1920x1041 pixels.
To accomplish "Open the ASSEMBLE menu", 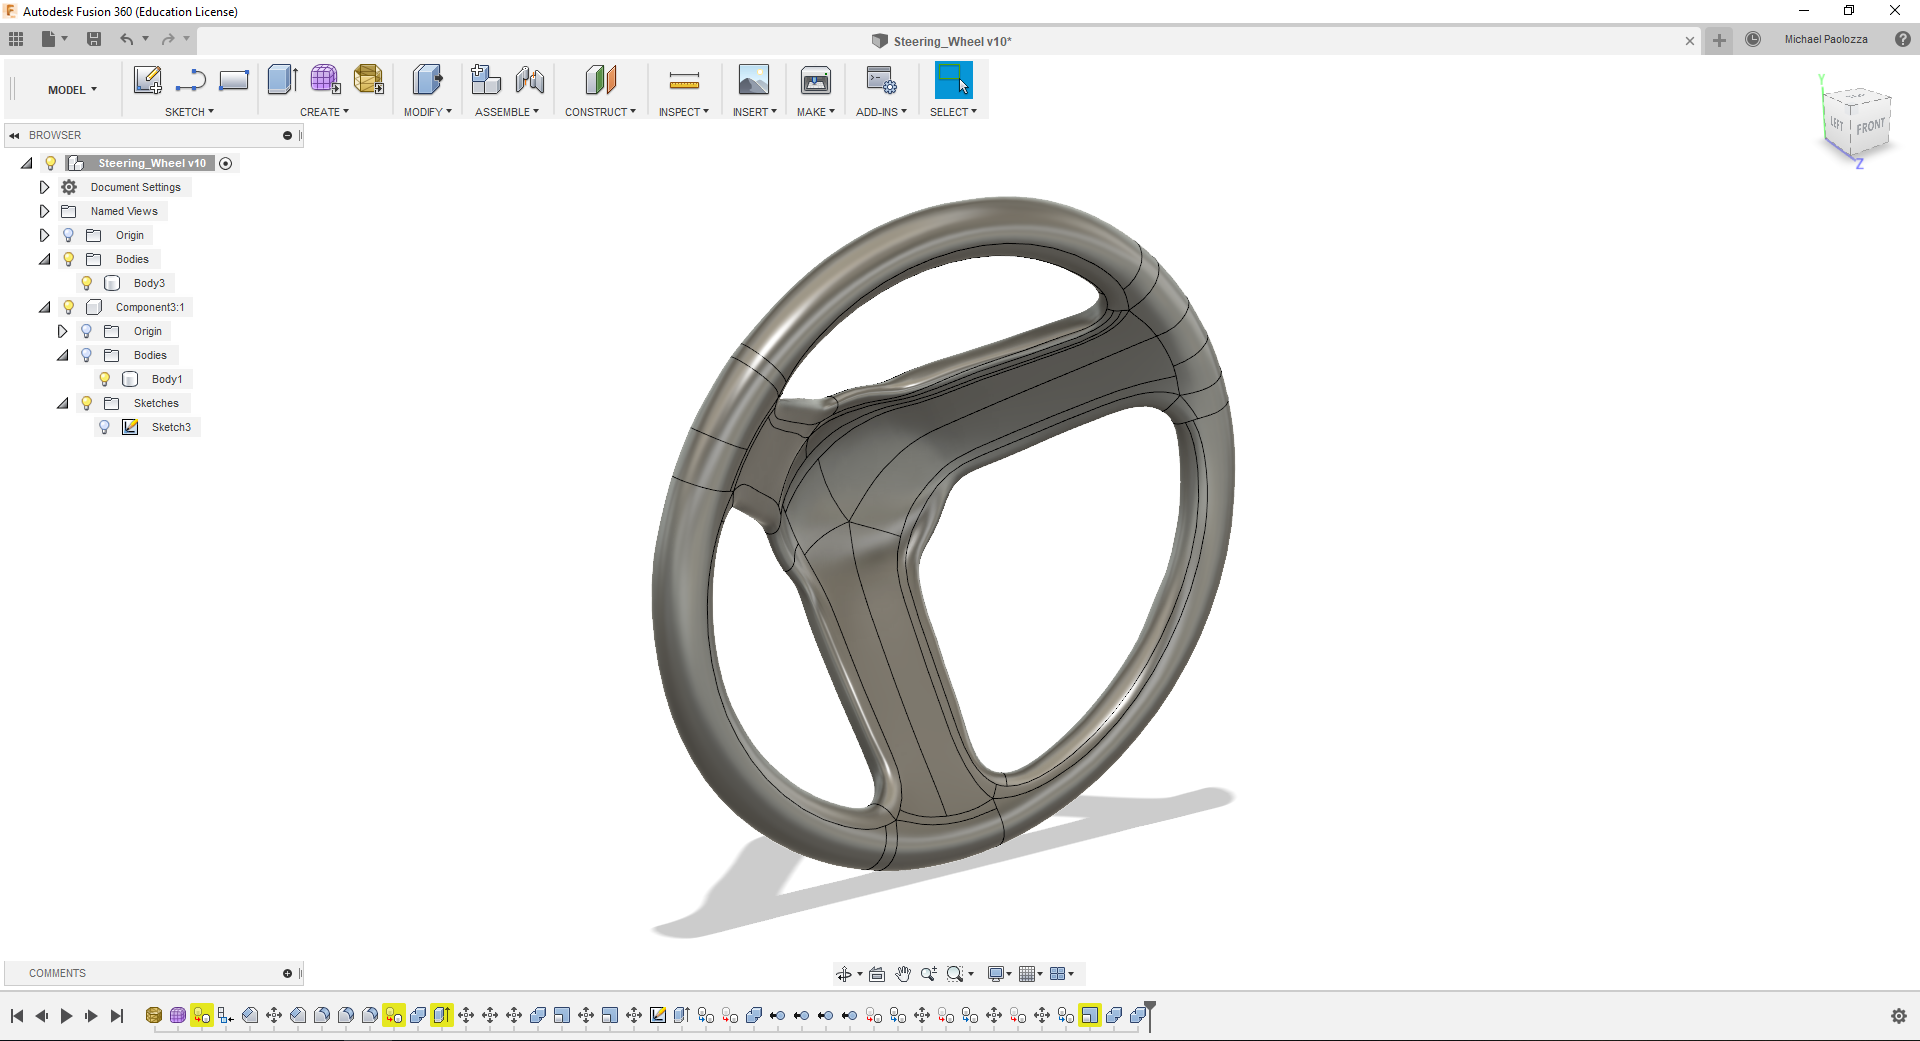I will pyautogui.click(x=506, y=112).
